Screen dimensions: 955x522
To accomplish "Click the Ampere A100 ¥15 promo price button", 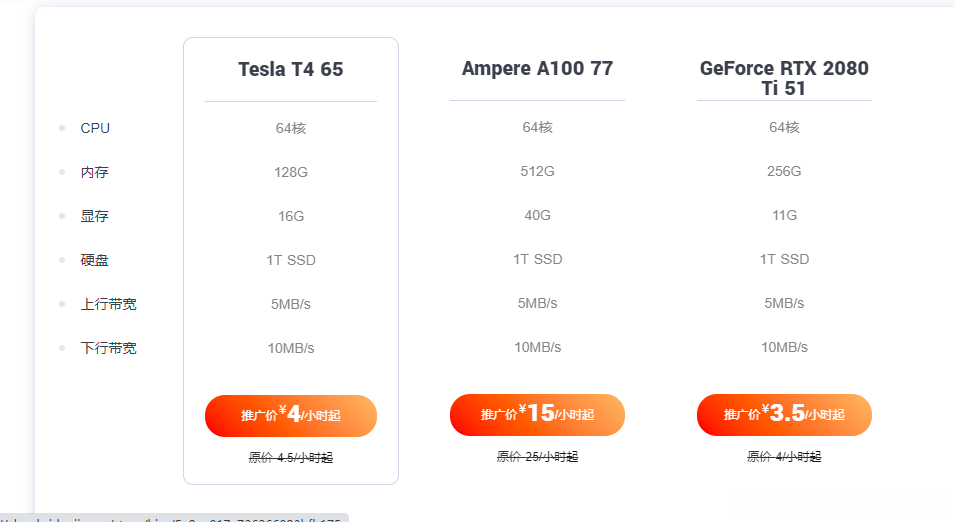I will (x=537, y=415).
